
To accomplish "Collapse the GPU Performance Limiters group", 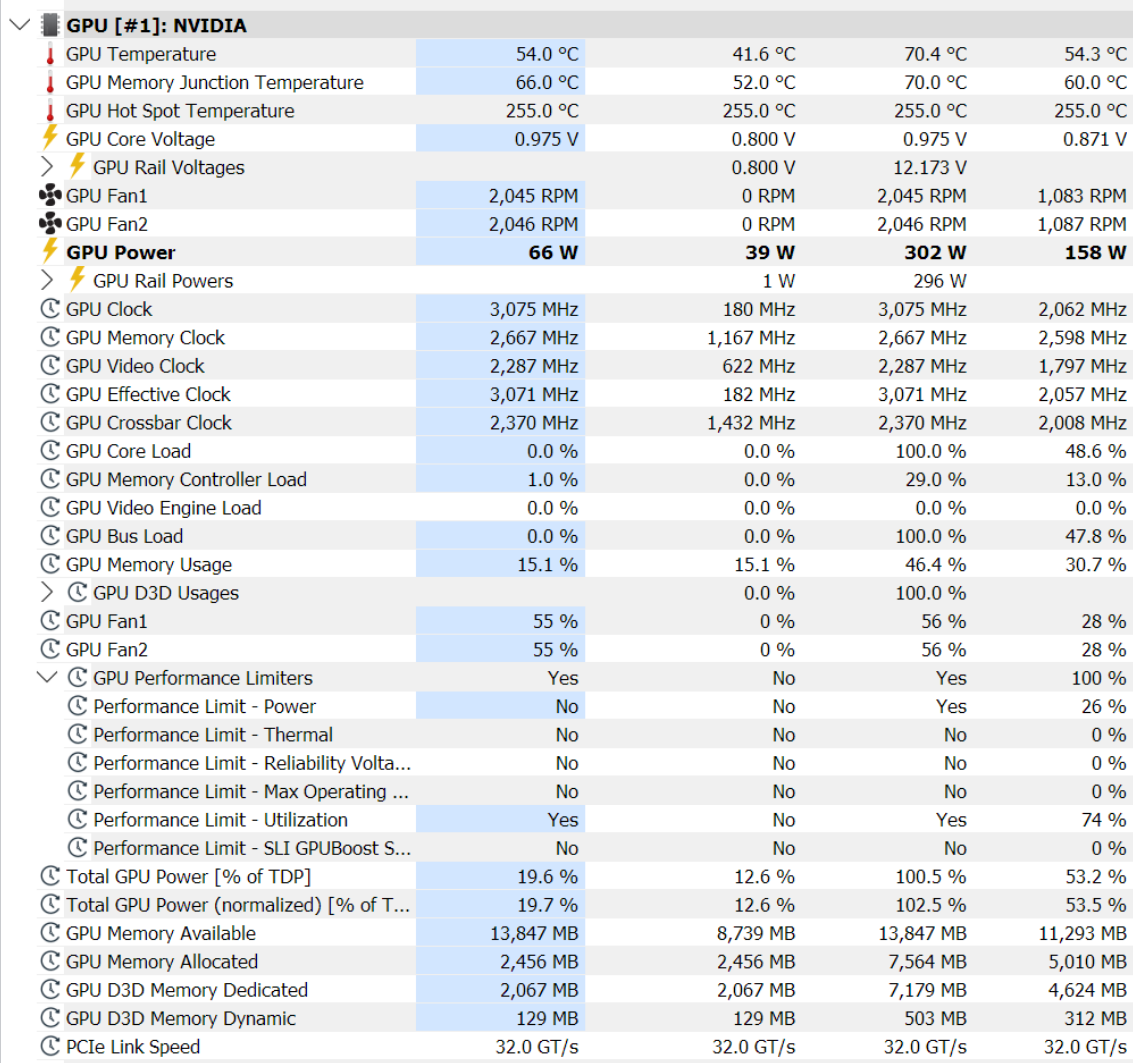I will click(47, 678).
